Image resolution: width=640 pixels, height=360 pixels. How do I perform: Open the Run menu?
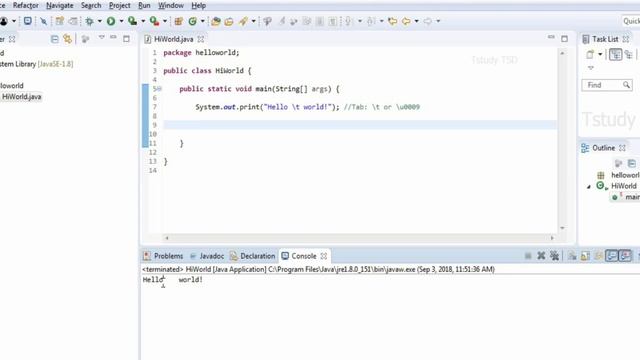tap(144, 5)
